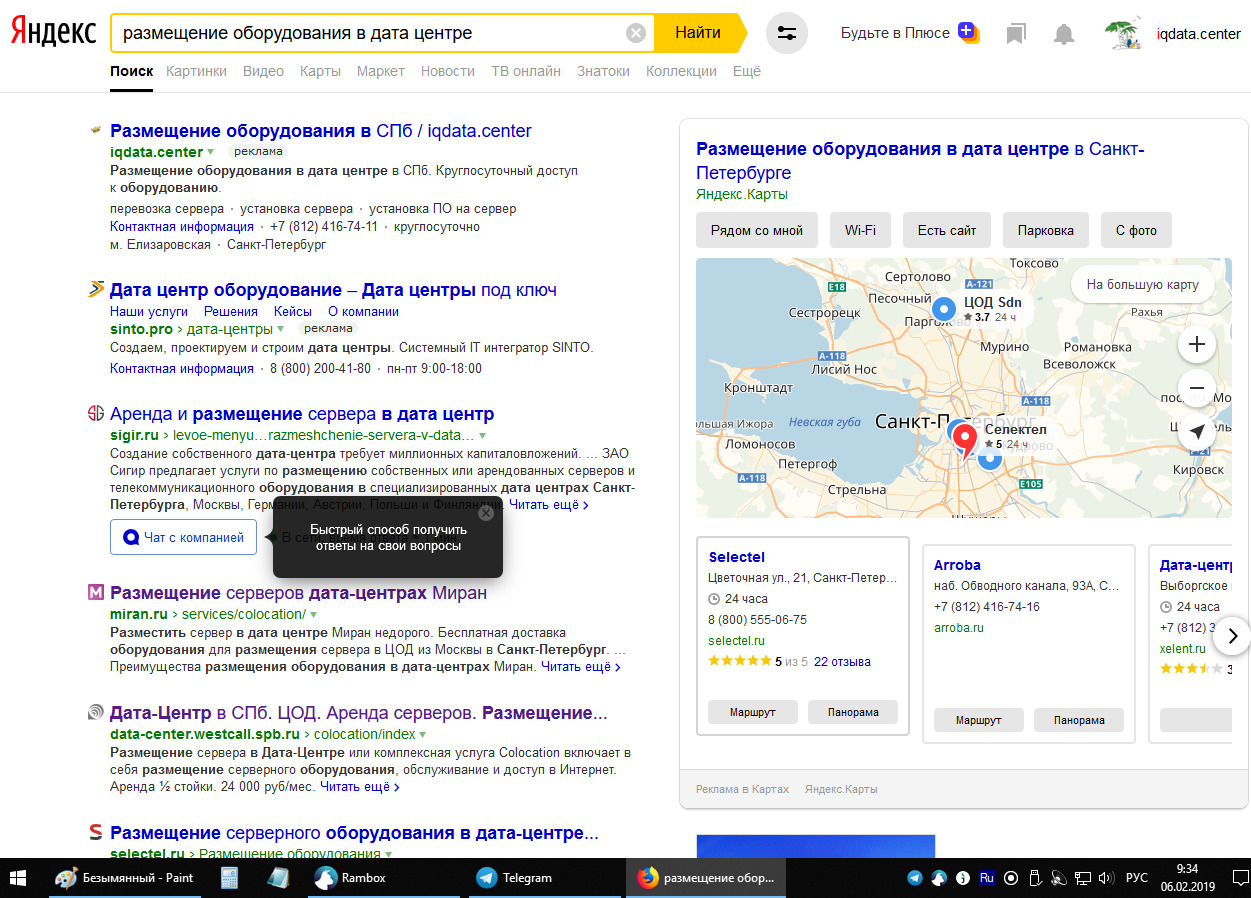
Task: Zoom in on the map
Action: pos(1197,345)
